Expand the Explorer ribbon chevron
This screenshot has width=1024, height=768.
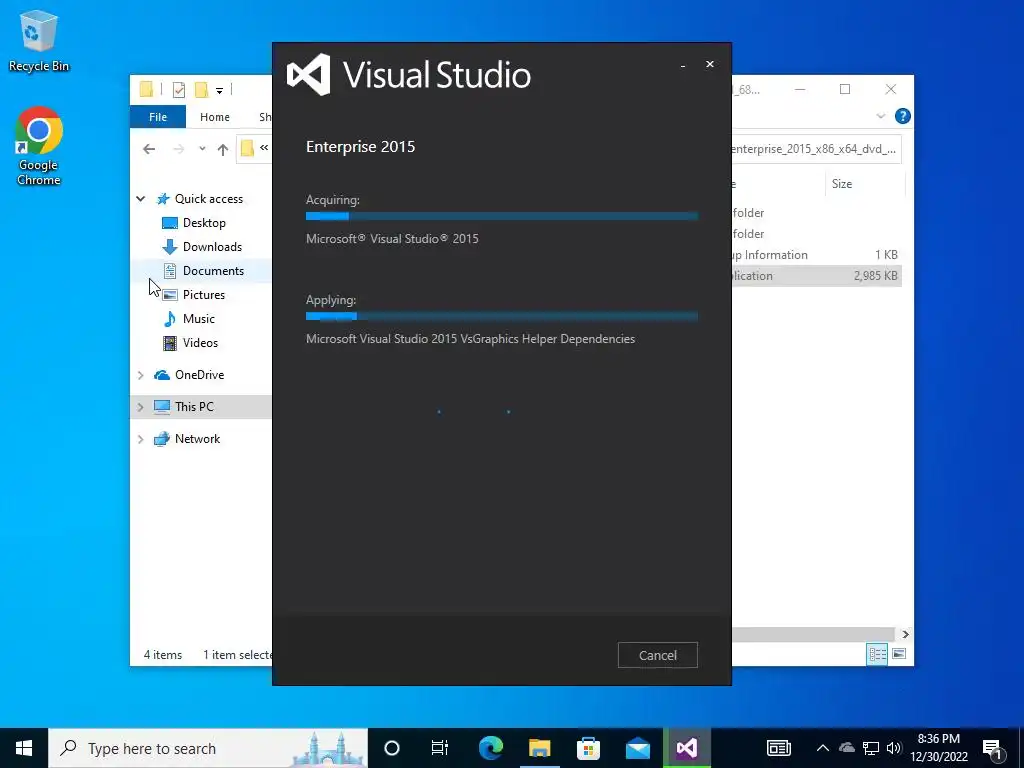pos(880,116)
